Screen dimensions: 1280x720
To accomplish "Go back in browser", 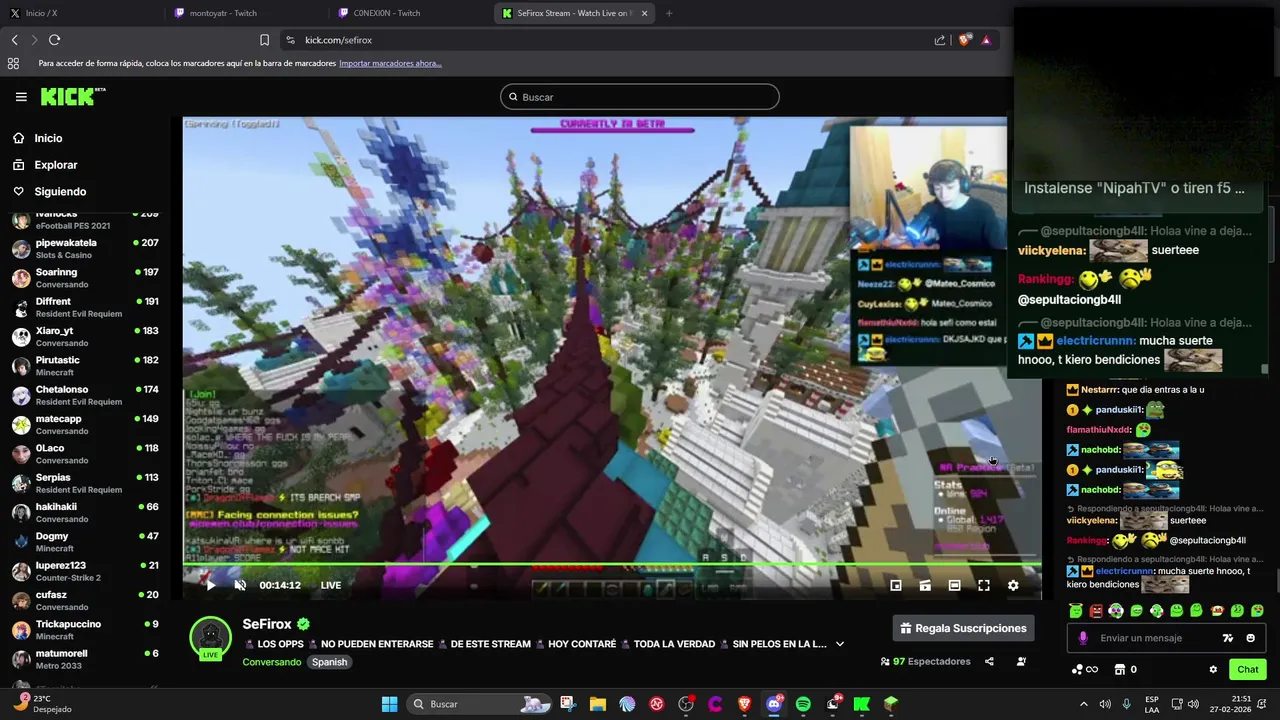I will [14, 40].
